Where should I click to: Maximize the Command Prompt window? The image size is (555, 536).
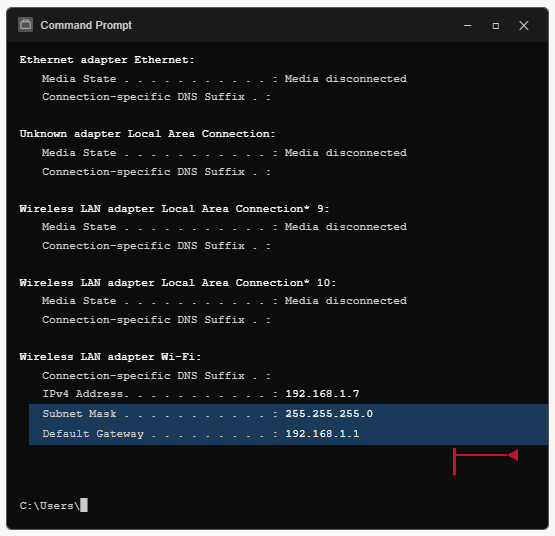coord(496,26)
